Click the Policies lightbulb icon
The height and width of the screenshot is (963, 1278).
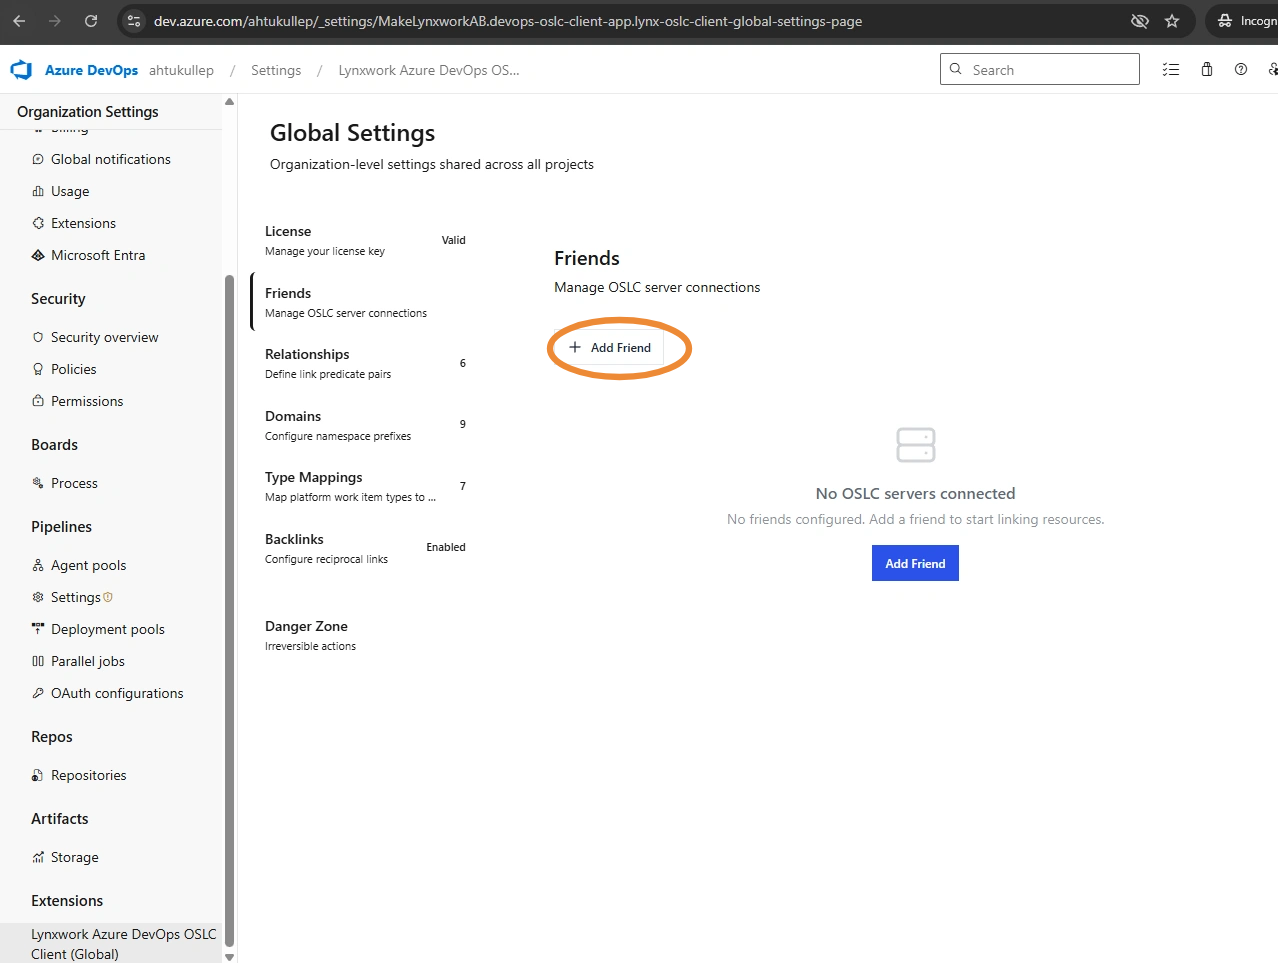click(38, 369)
